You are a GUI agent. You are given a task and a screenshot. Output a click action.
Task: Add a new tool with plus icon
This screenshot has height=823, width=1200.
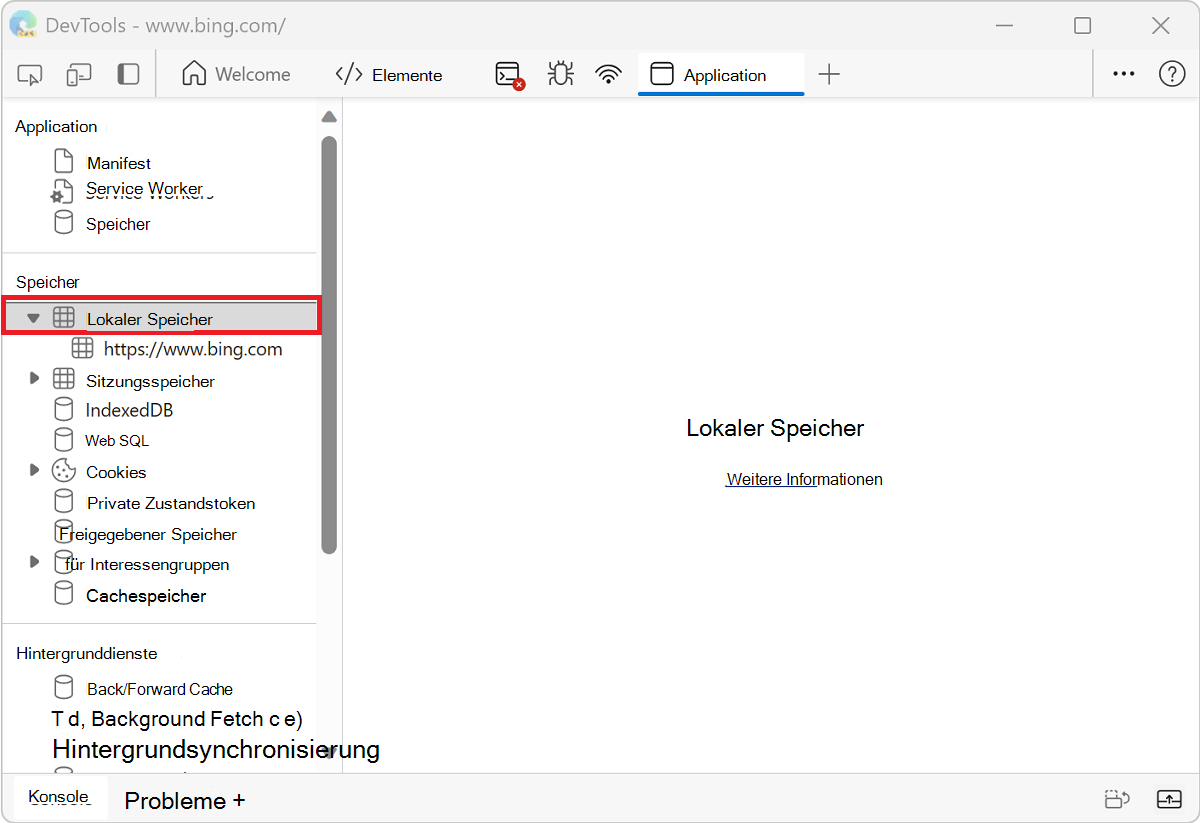coord(829,74)
